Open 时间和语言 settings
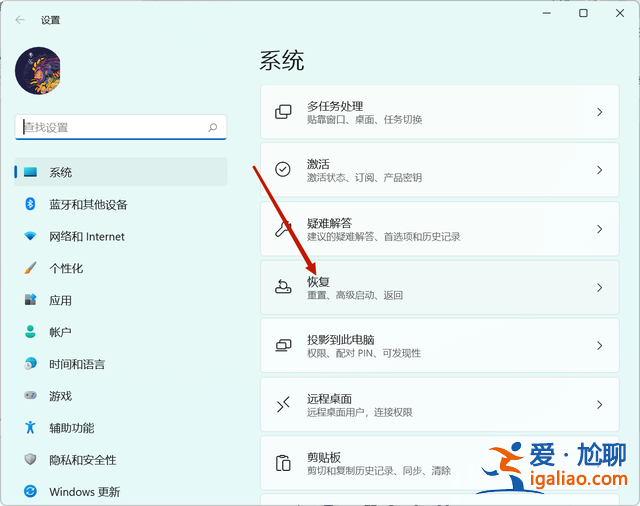The height and width of the screenshot is (506, 640). [x=121, y=364]
